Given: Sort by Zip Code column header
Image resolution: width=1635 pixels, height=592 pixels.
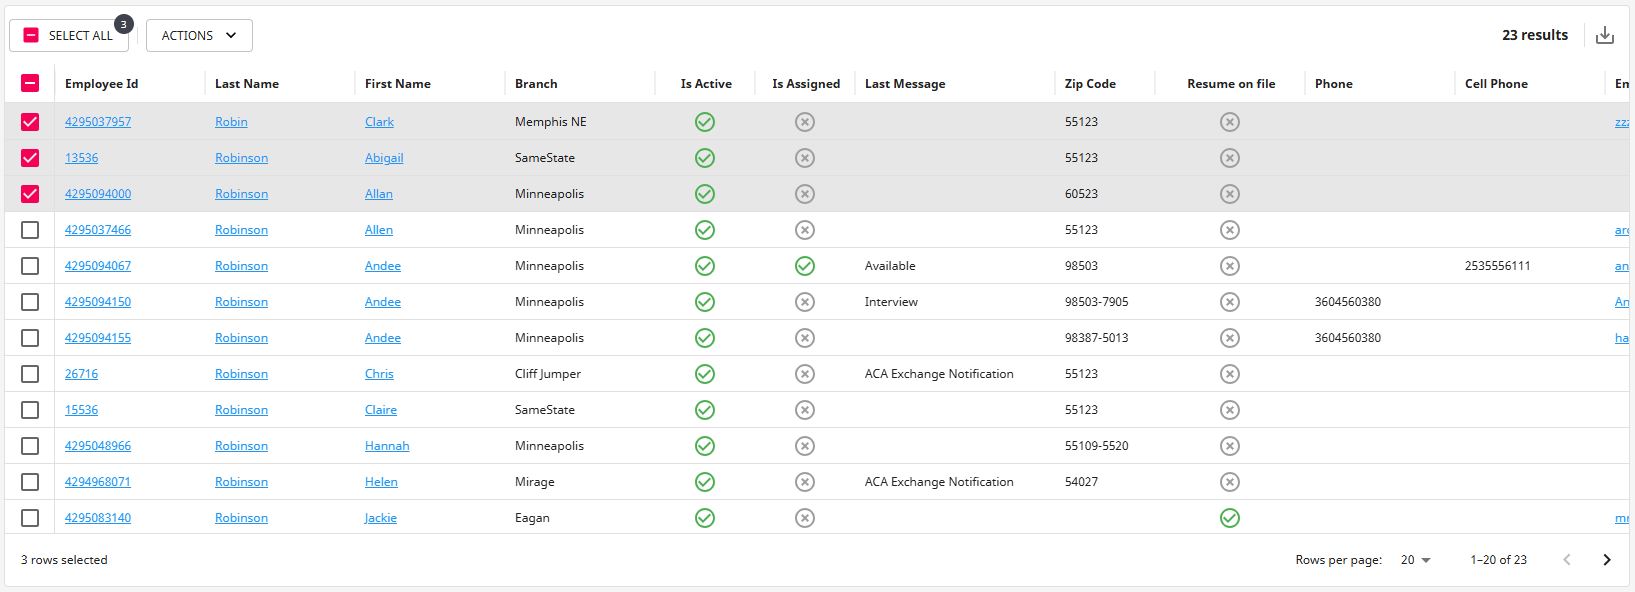Looking at the screenshot, I should pyautogui.click(x=1090, y=84).
